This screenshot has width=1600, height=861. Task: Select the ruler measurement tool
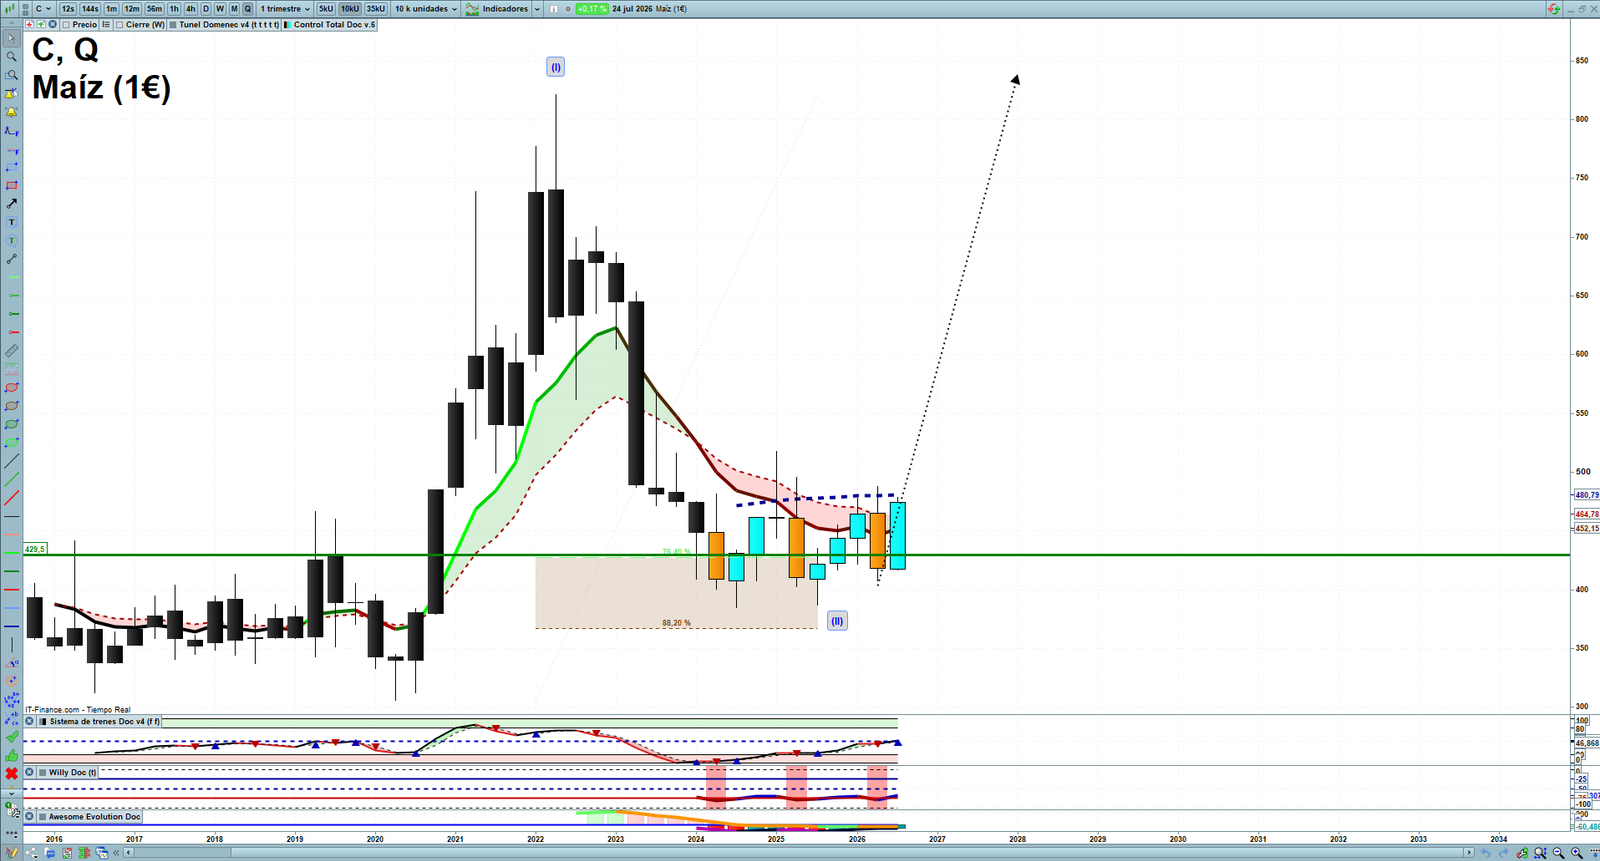pyautogui.click(x=11, y=351)
